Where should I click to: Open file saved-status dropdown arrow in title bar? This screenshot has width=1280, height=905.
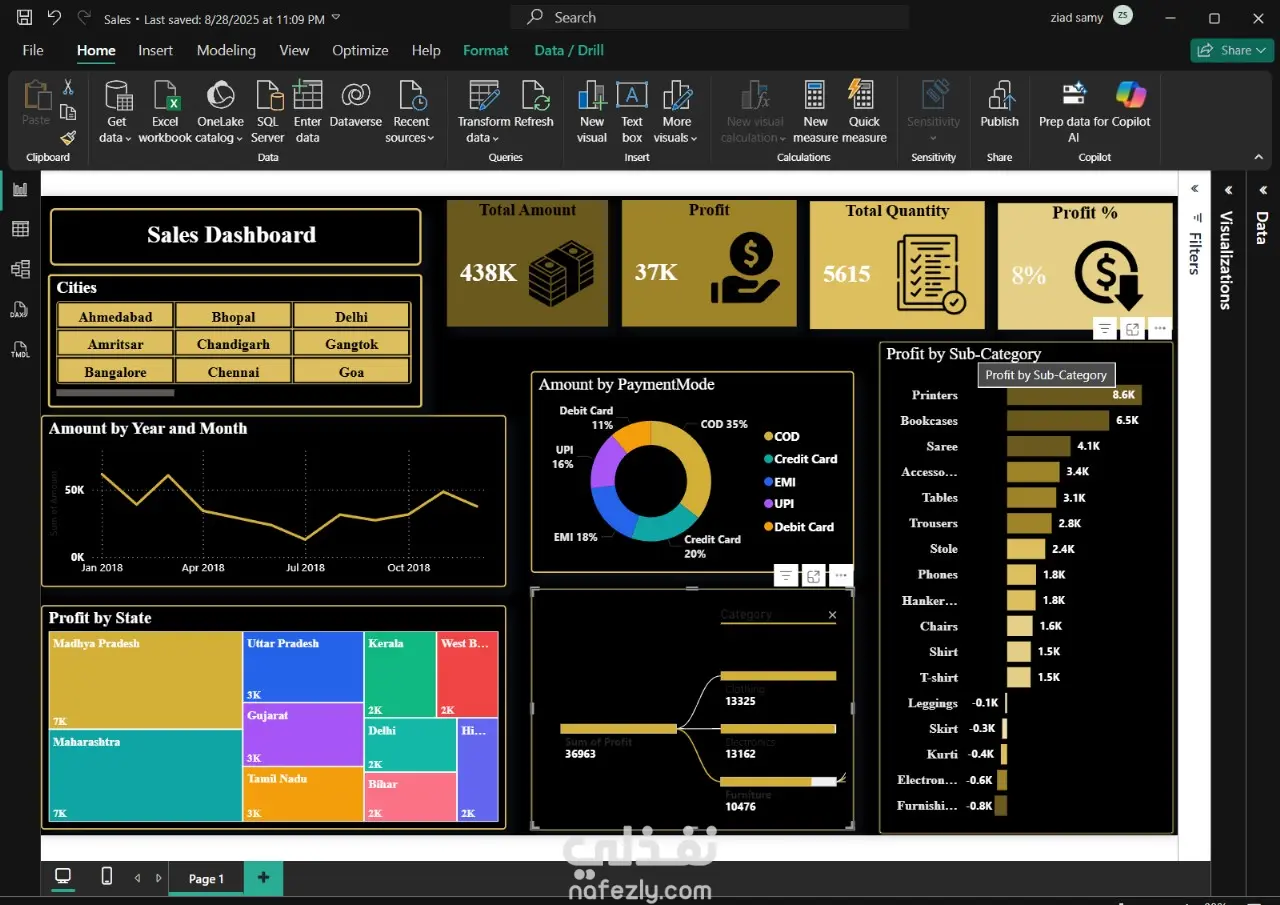(335, 18)
